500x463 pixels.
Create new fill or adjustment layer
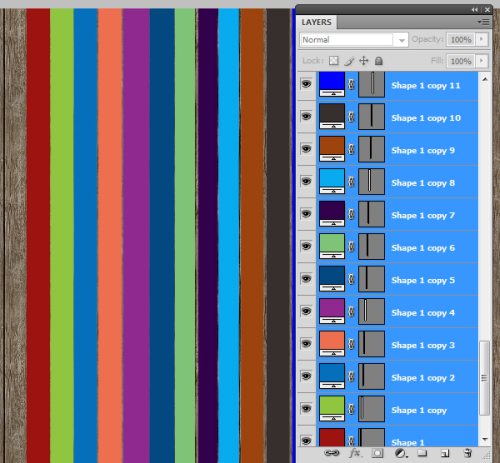[400, 453]
